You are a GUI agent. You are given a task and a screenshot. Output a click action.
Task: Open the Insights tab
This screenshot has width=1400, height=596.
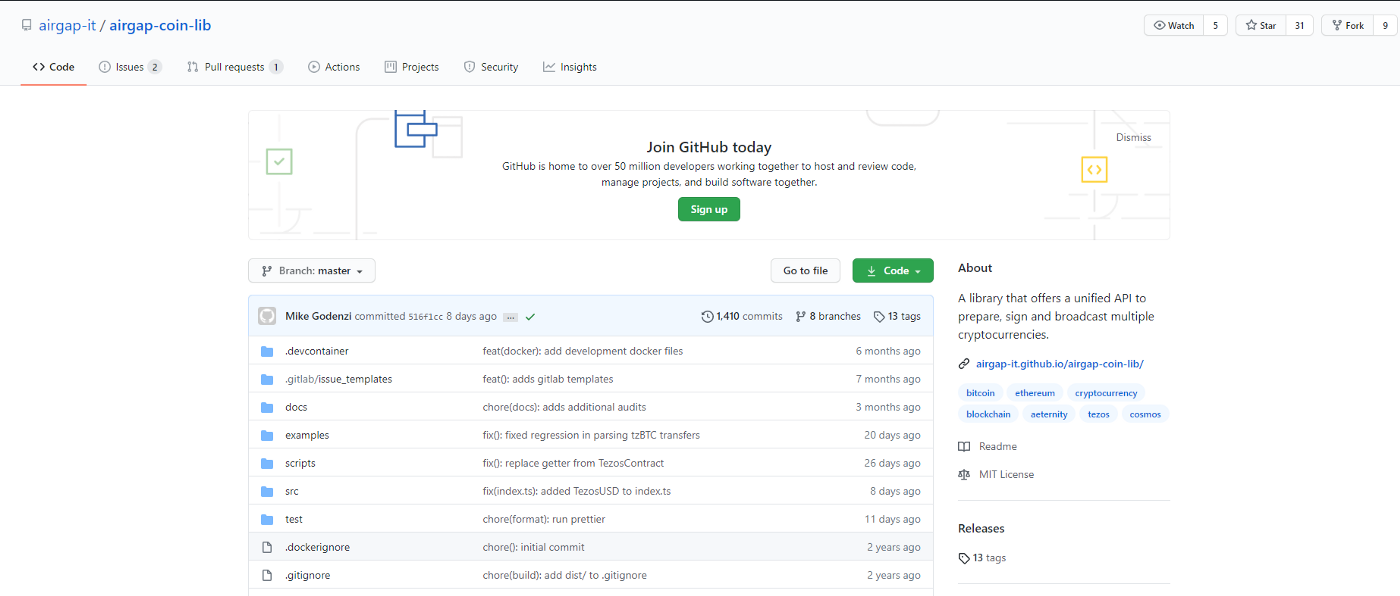570,67
